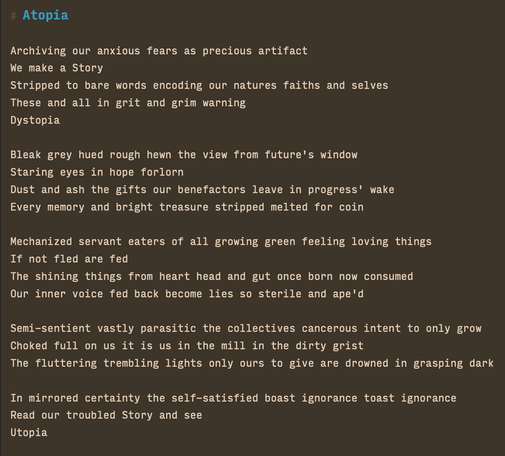Image resolution: width=505 pixels, height=456 pixels.
Task: Click the line 'Read our troubled Story and see'
Action: click(x=106, y=415)
